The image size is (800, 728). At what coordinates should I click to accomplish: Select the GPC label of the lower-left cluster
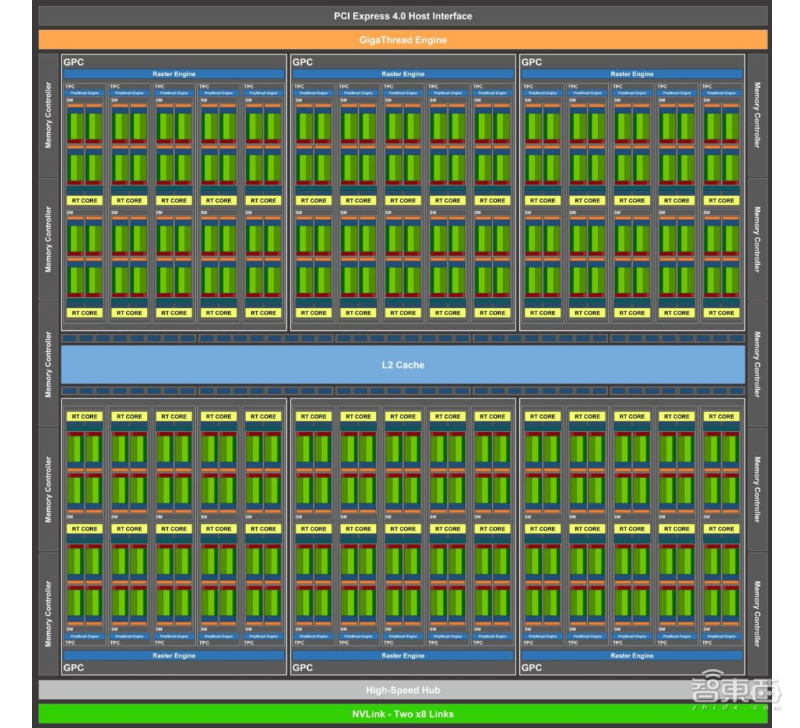point(73,667)
